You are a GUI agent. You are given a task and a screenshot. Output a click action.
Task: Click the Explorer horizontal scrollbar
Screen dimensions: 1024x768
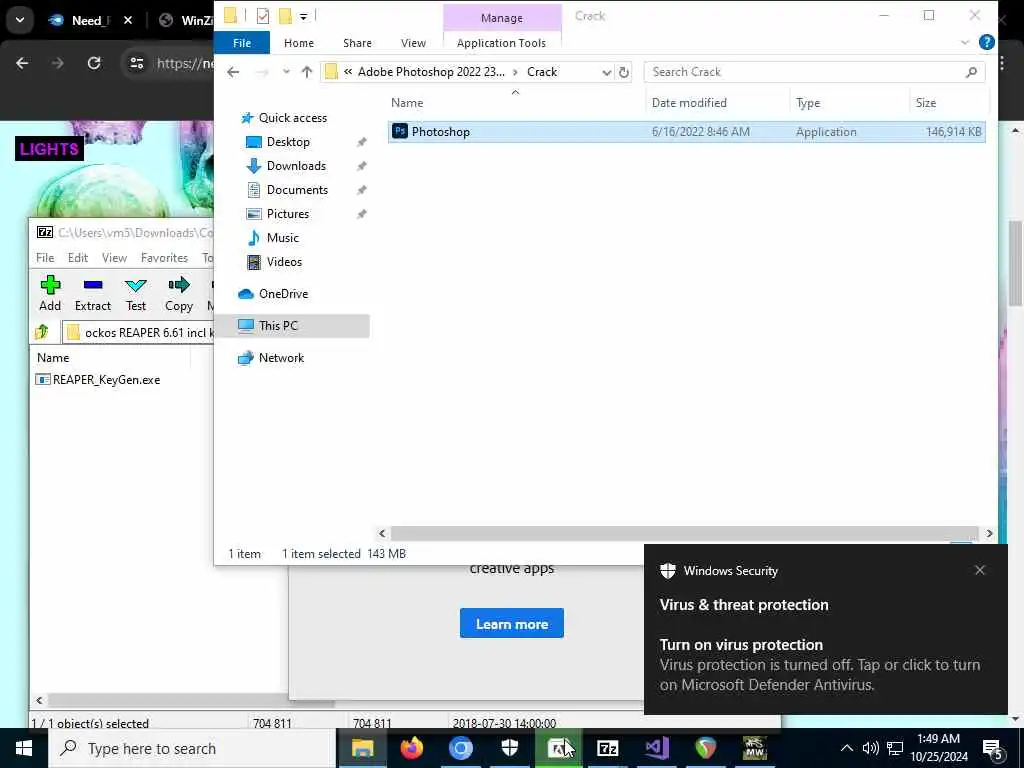click(684, 534)
